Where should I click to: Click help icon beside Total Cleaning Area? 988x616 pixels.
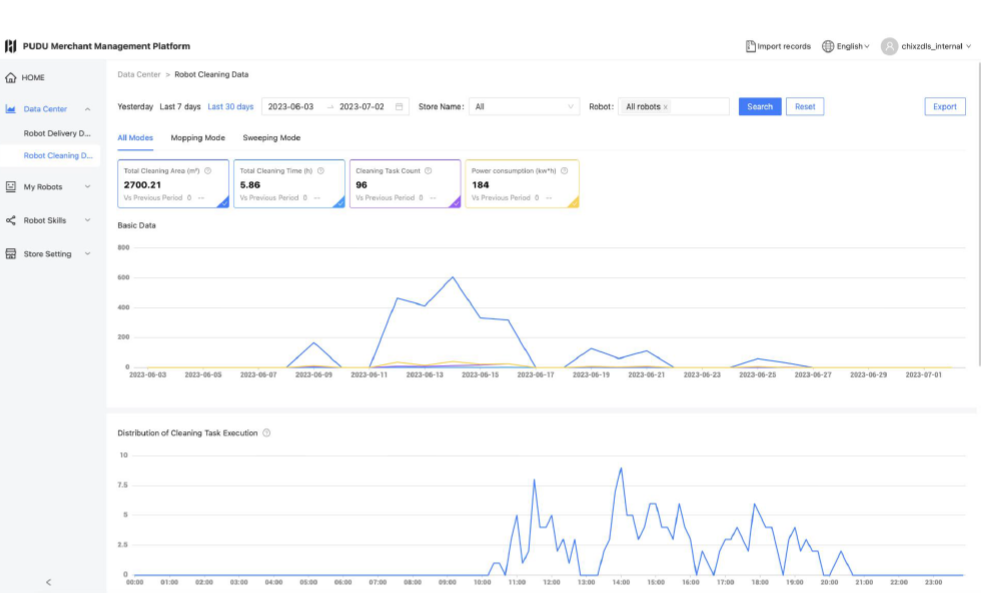207,171
